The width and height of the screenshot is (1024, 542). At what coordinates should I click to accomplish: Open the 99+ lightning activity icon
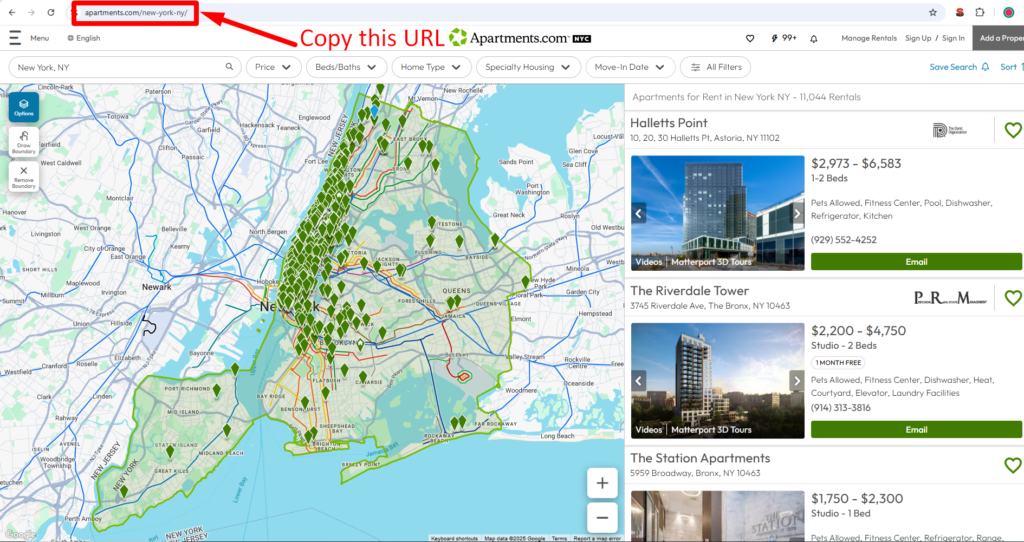click(x=784, y=38)
